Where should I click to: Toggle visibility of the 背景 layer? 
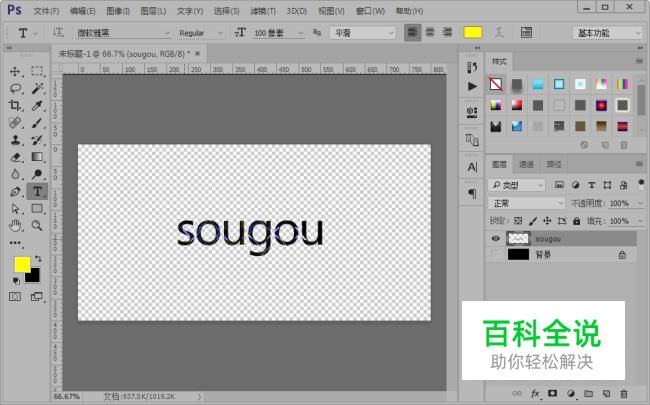pyautogui.click(x=495, y=255)
